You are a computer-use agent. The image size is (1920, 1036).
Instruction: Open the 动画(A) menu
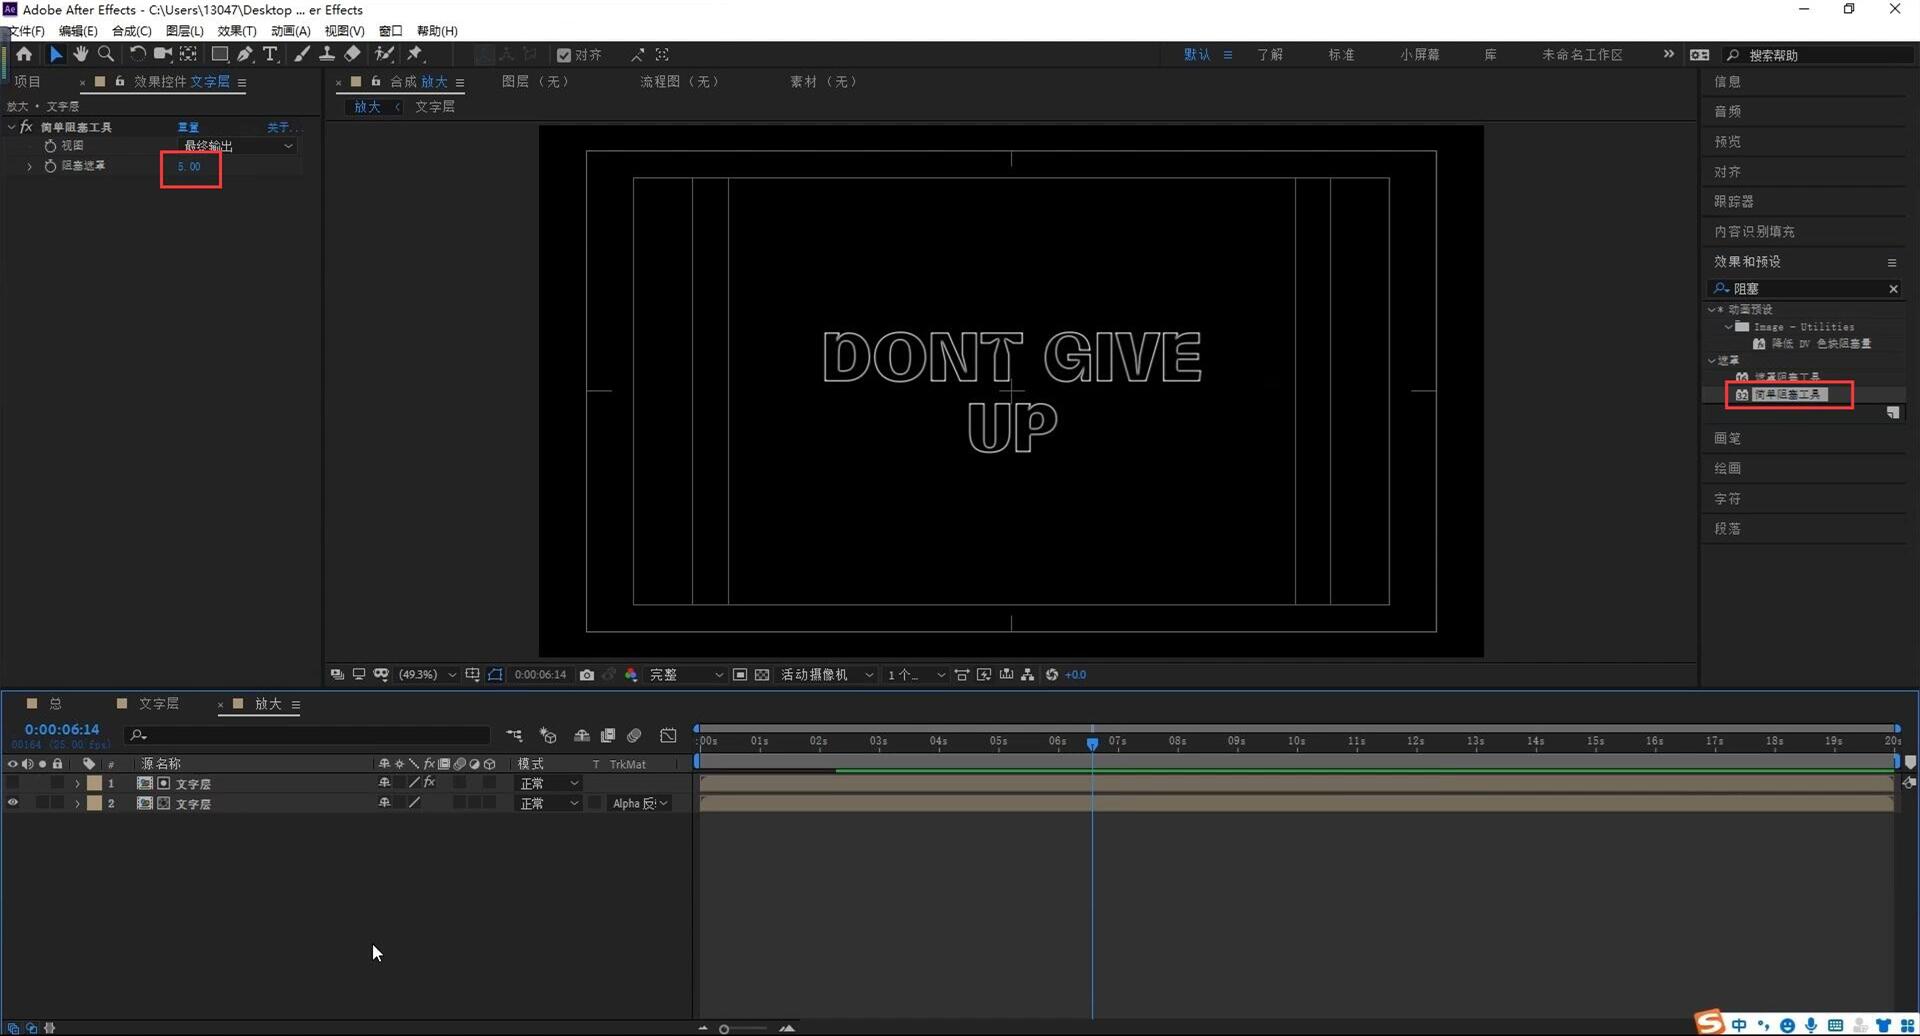pyautogui.click(x=290, y=31)
